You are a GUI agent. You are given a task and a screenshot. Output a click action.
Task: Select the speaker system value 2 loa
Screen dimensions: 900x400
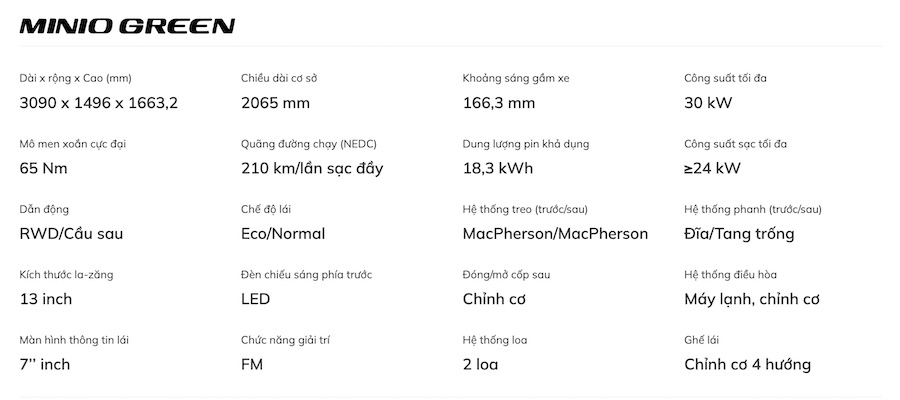[x=480, y=364]
